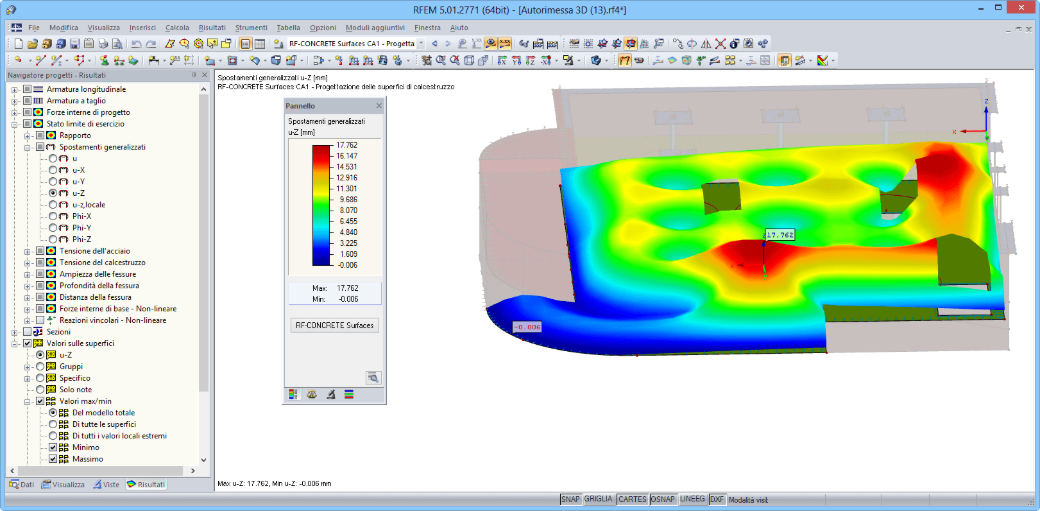The height and width of the screenshot is (511, 1040).
Task: Click the navigator vertical scrollbar down arrow
Action: coord(204,459)
